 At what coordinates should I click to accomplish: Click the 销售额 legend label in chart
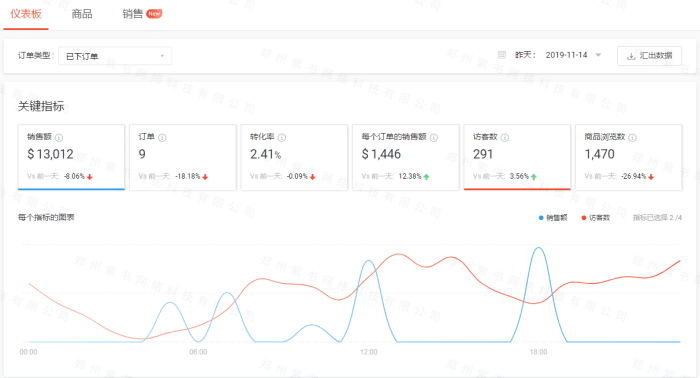pos(557,218)
